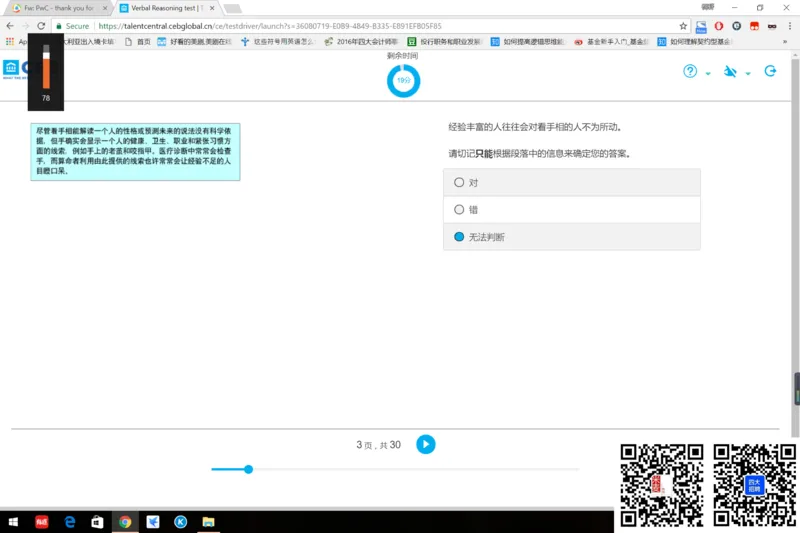Expand the bookmarks overflow chevron
800x533 pixels.
point(785,42)
